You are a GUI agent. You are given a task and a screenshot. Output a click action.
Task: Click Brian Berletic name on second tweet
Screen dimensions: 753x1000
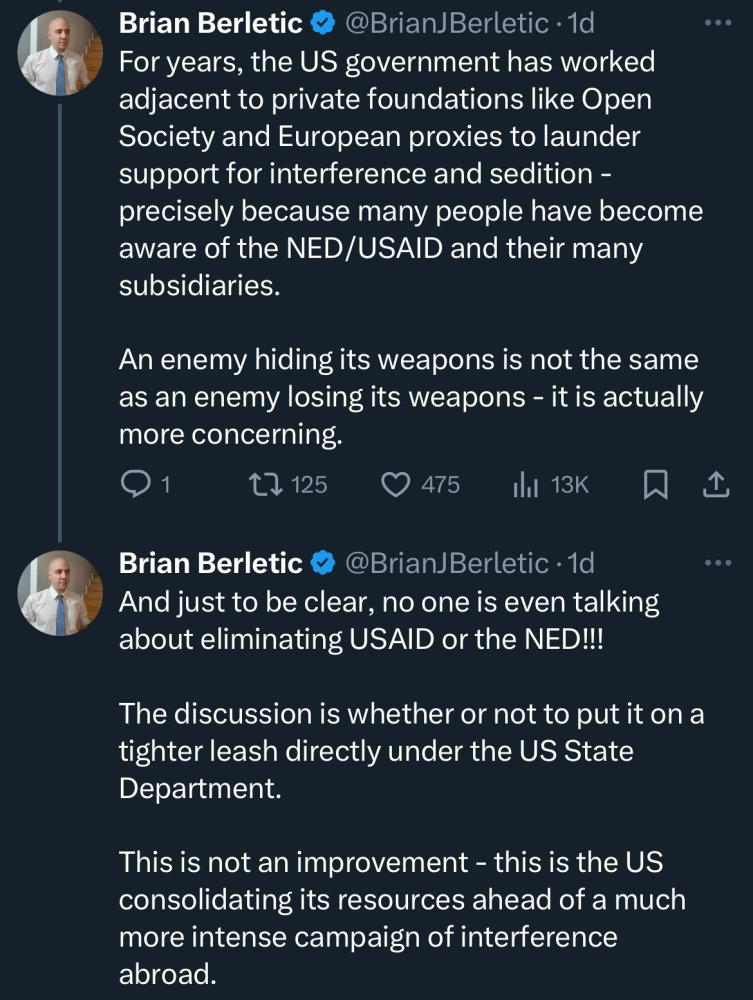point(210,564)
